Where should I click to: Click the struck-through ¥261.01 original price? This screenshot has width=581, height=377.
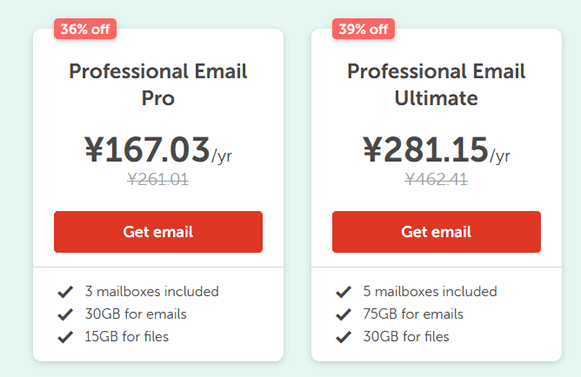tap(158, 179)
